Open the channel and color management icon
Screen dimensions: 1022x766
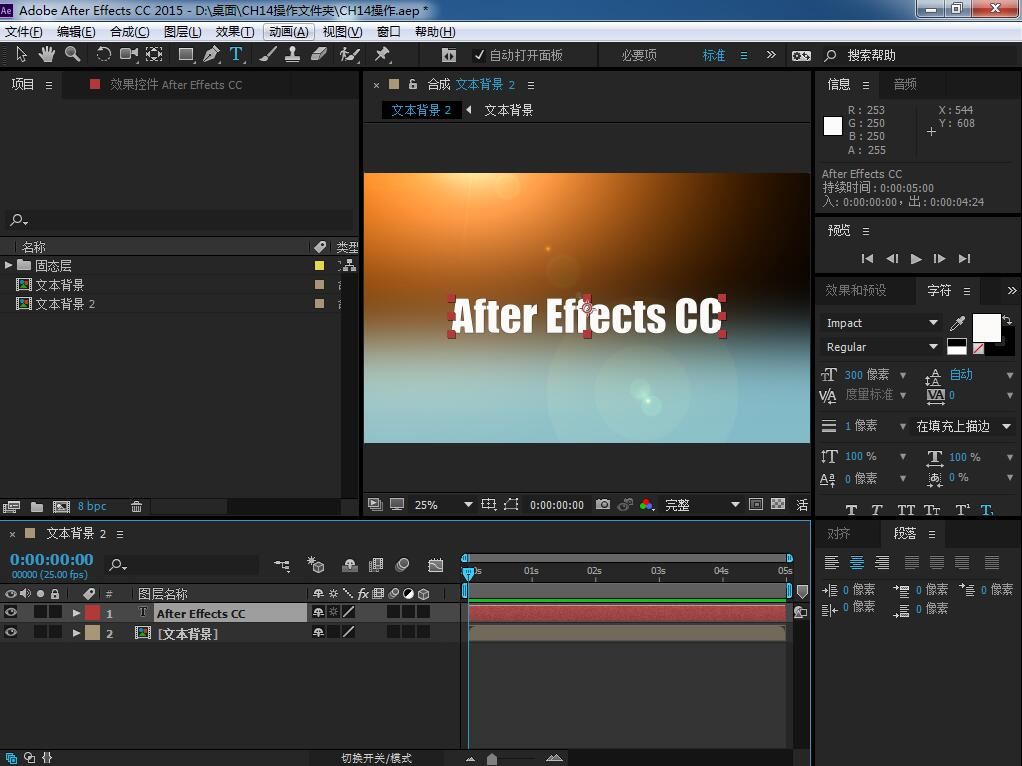(x=647, y=505)
